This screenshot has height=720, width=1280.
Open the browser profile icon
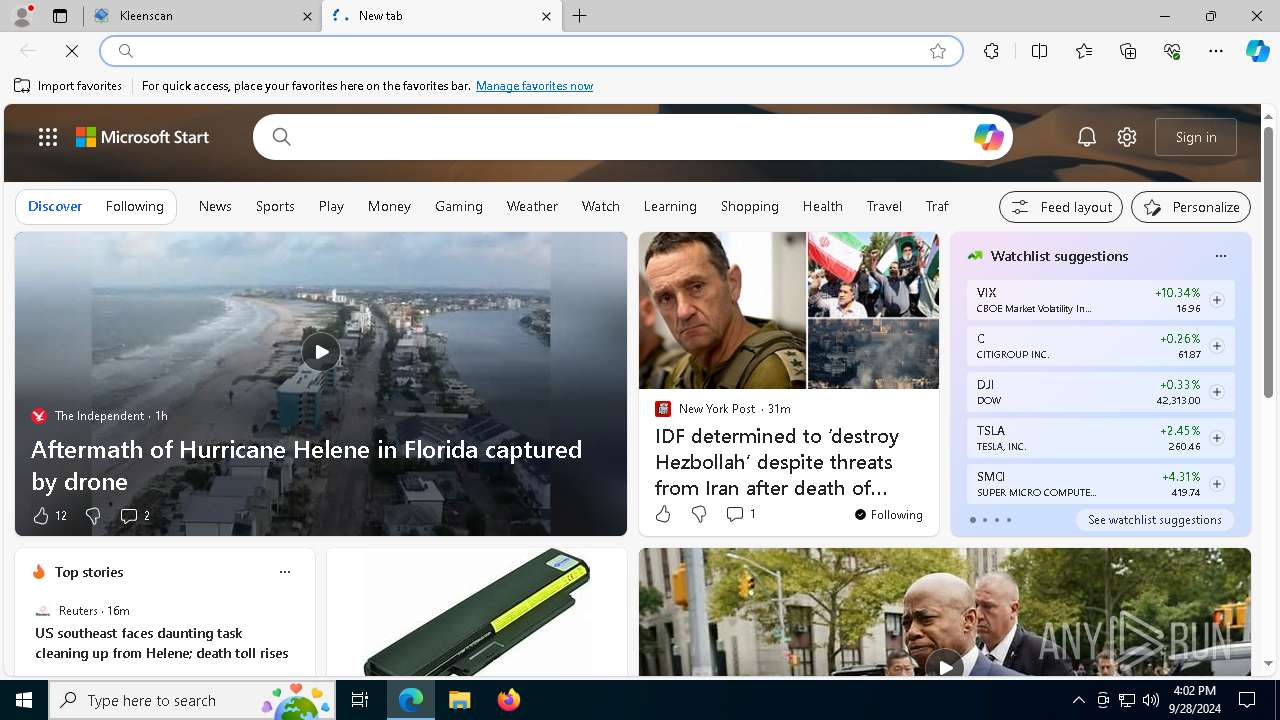click(21, 16)
